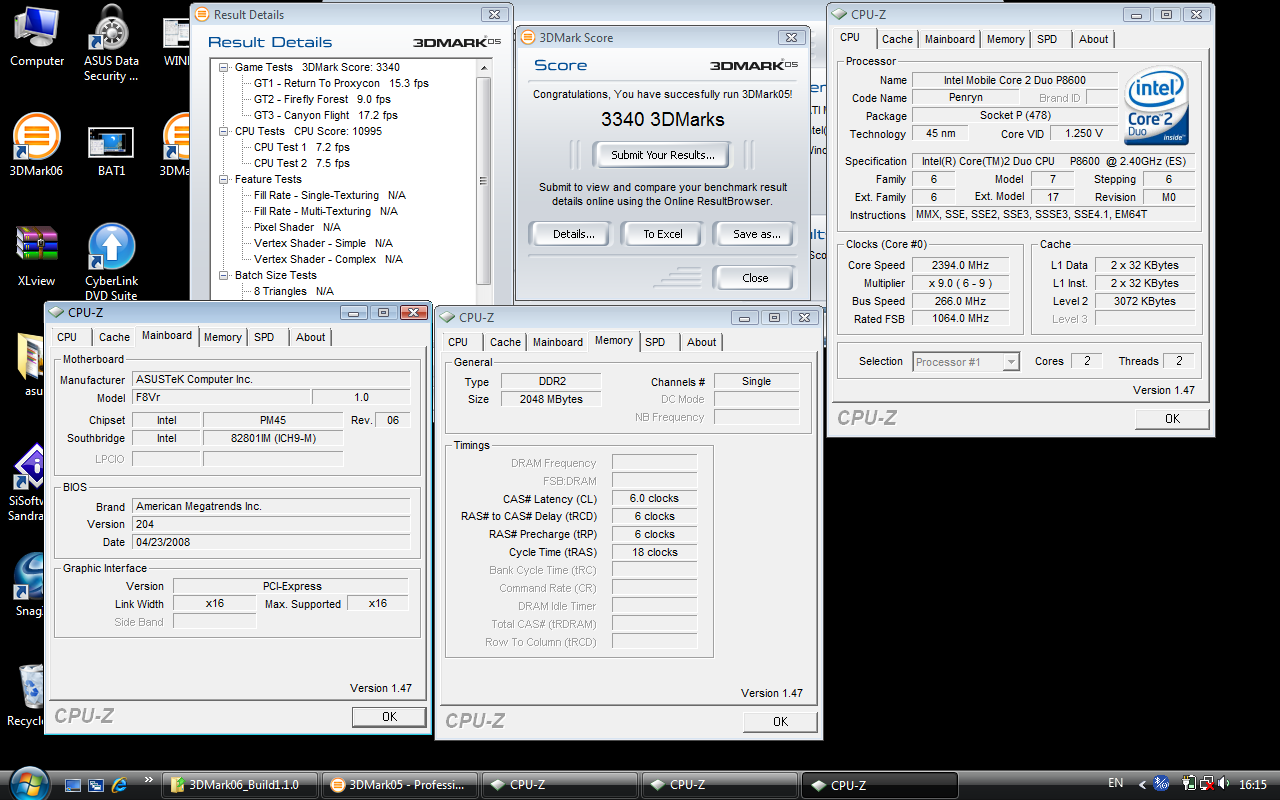Select the SiSoftware Sandra desktop icon

(x=25, y=484)
